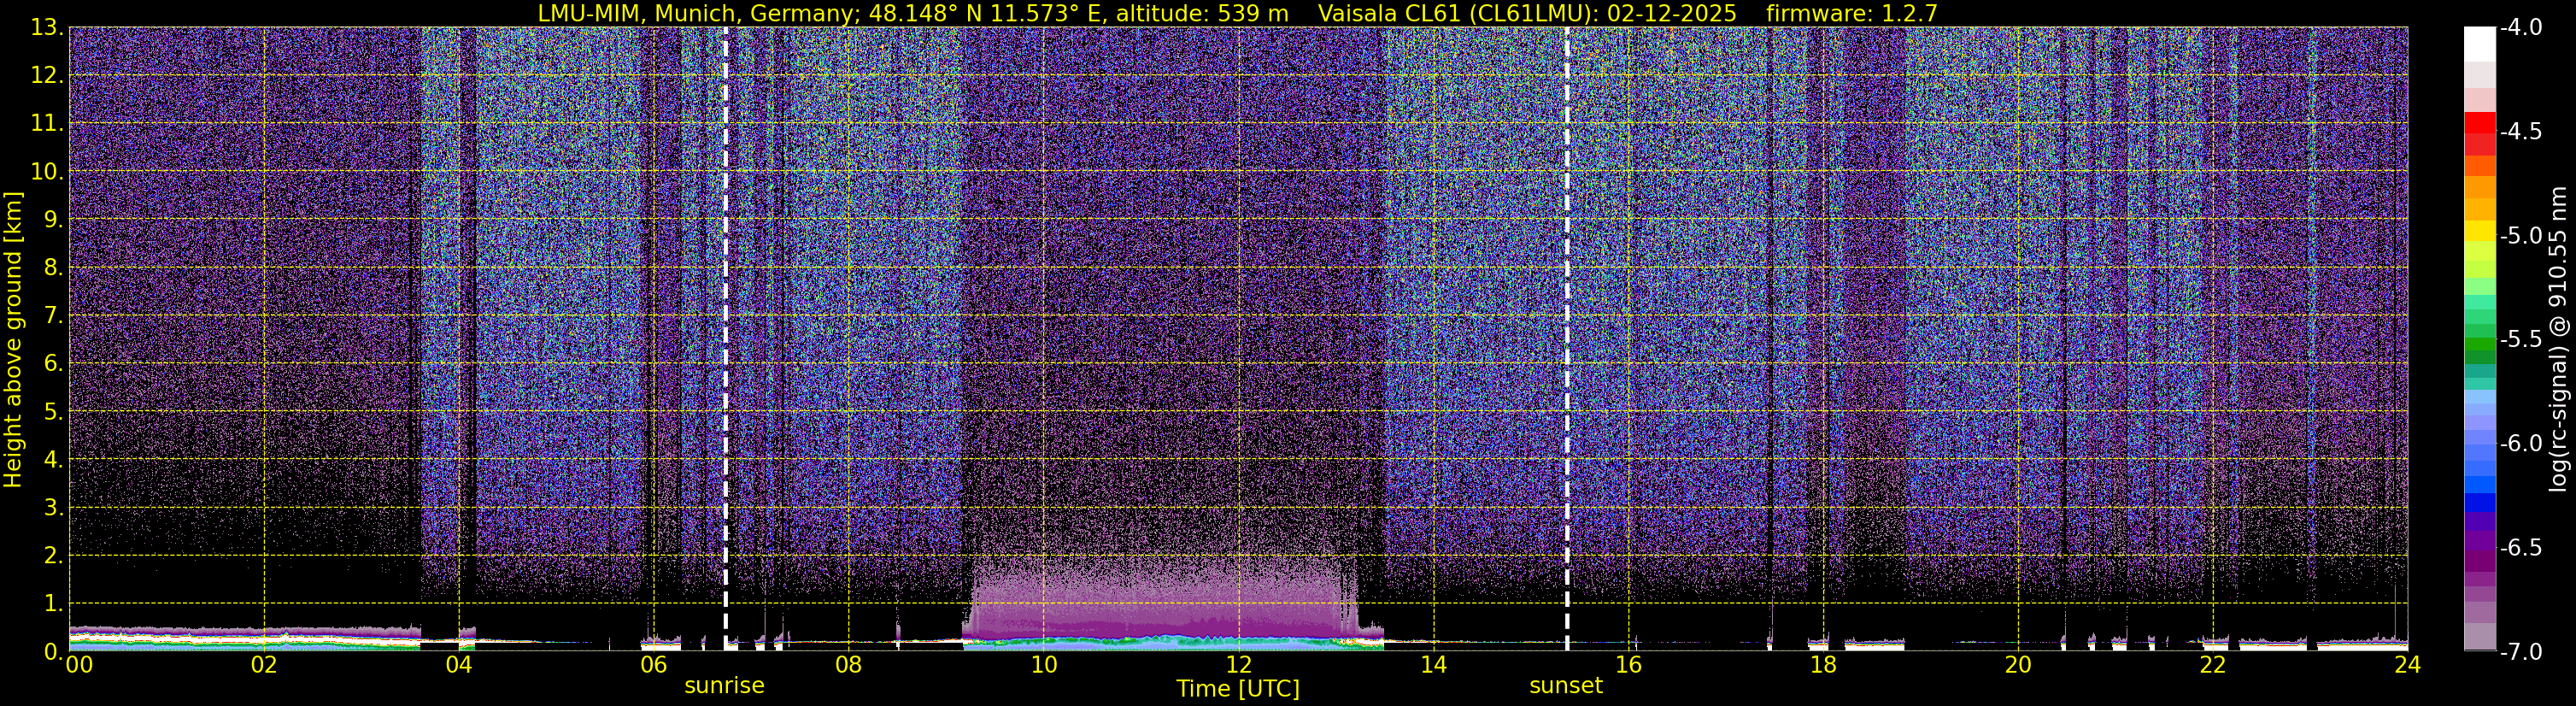2576x706 pixels.
Task: Click the 'LMU-MIM, Munich, Germany' station title
Action: pyautogui.click(x=684, y=13)
